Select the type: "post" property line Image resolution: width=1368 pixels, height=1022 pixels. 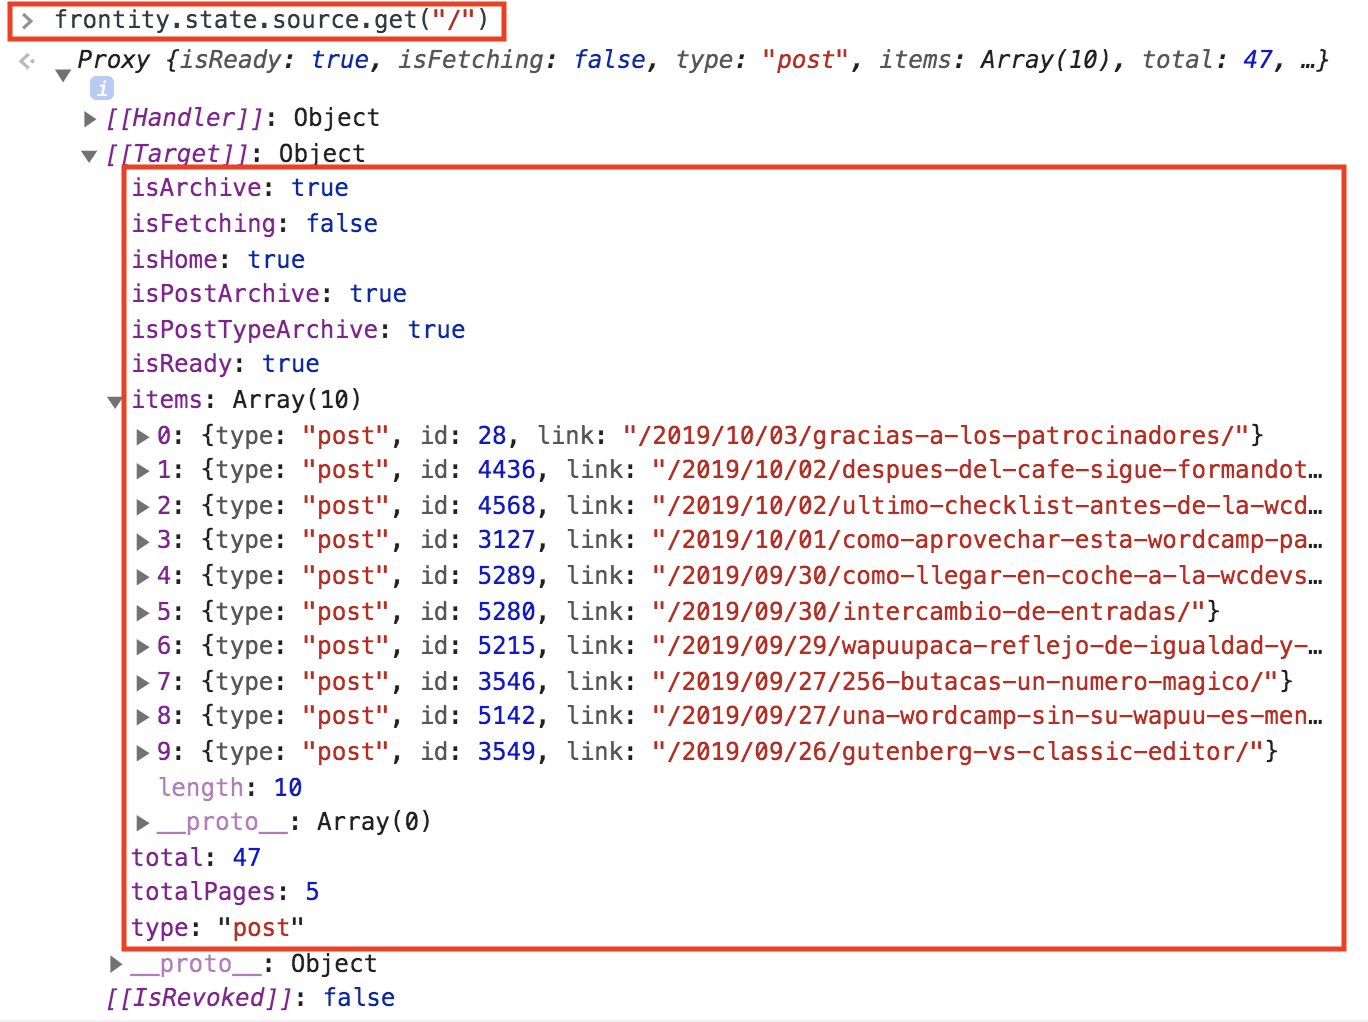(218, 928)
